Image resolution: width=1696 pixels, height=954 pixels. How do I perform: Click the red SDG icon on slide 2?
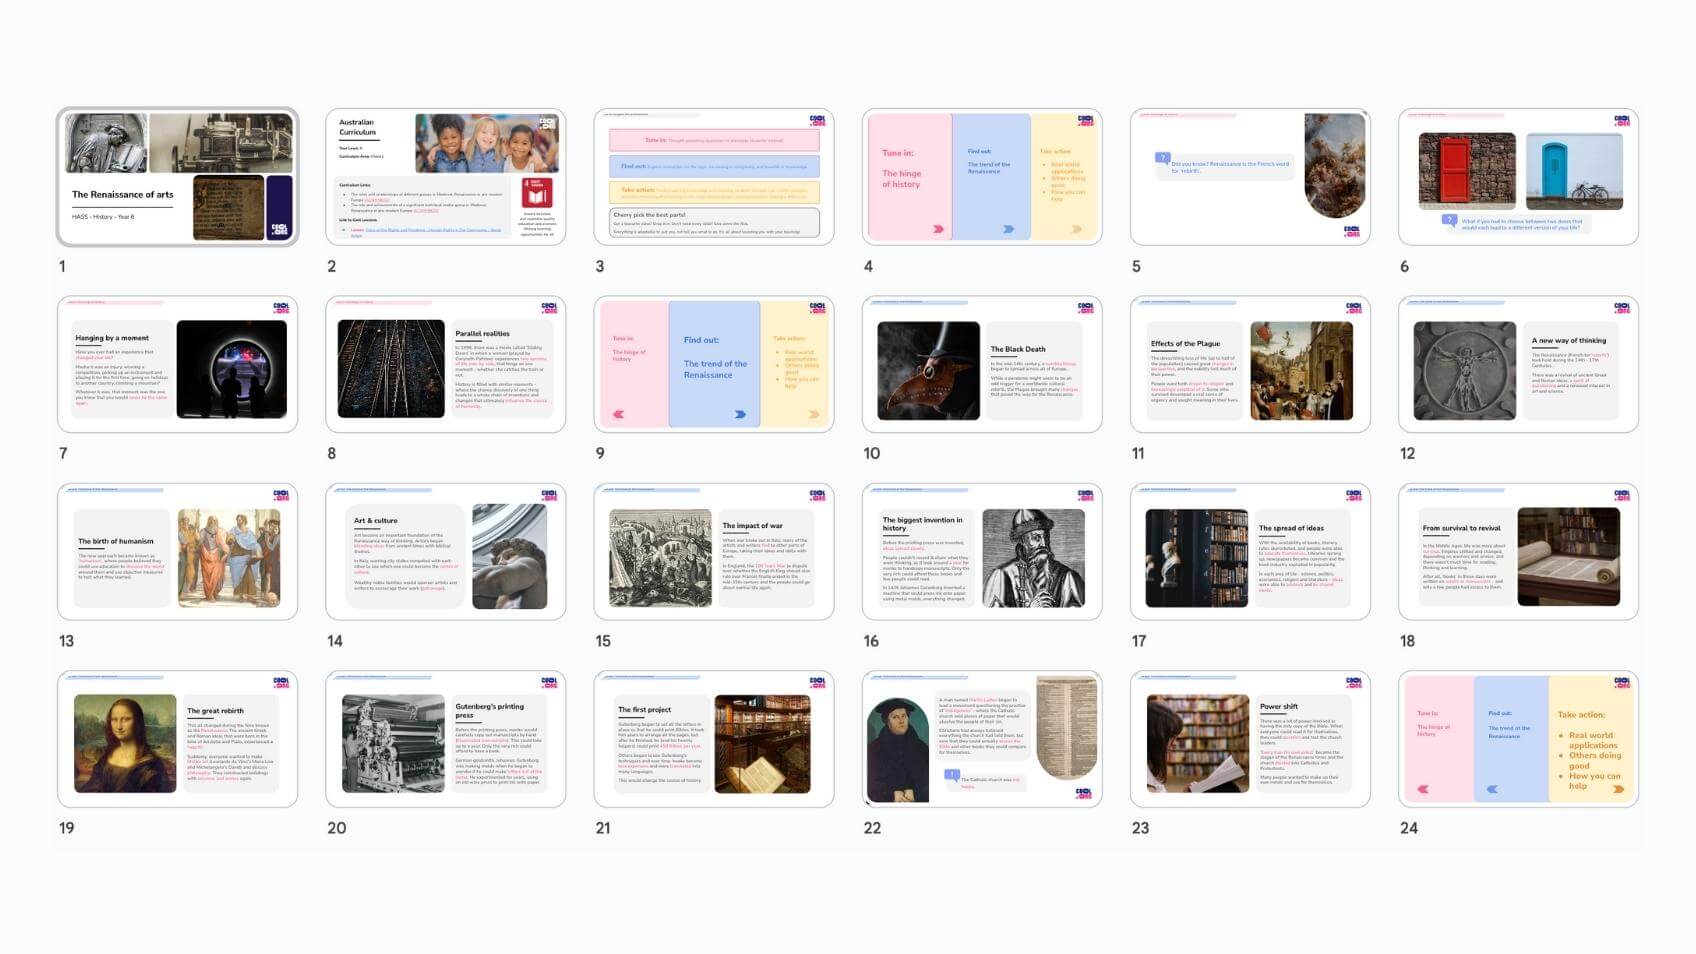[537, 192]
